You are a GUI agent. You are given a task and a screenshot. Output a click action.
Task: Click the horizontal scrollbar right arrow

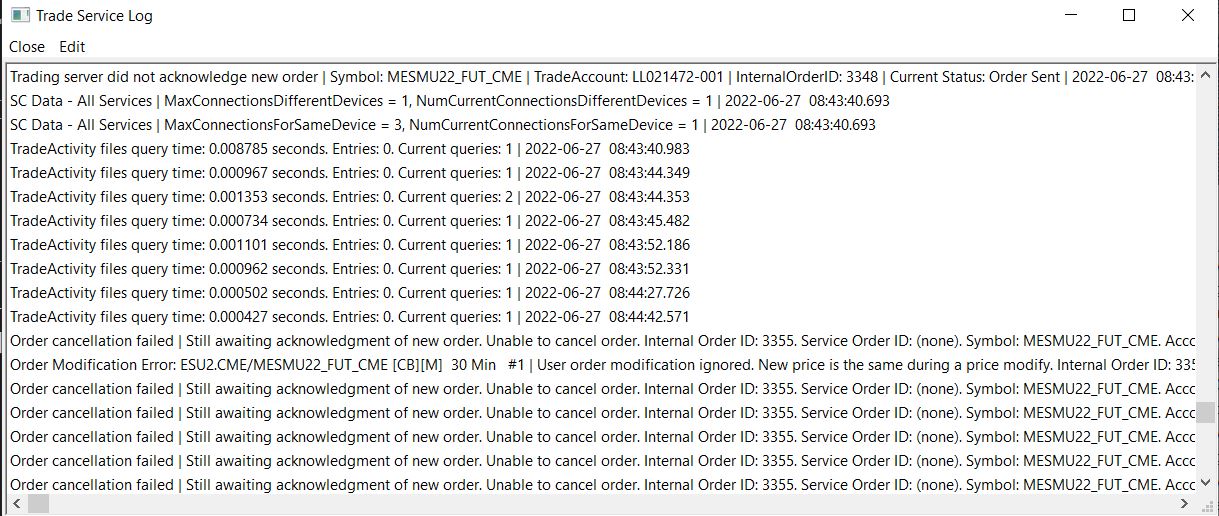click(1186, 505)
